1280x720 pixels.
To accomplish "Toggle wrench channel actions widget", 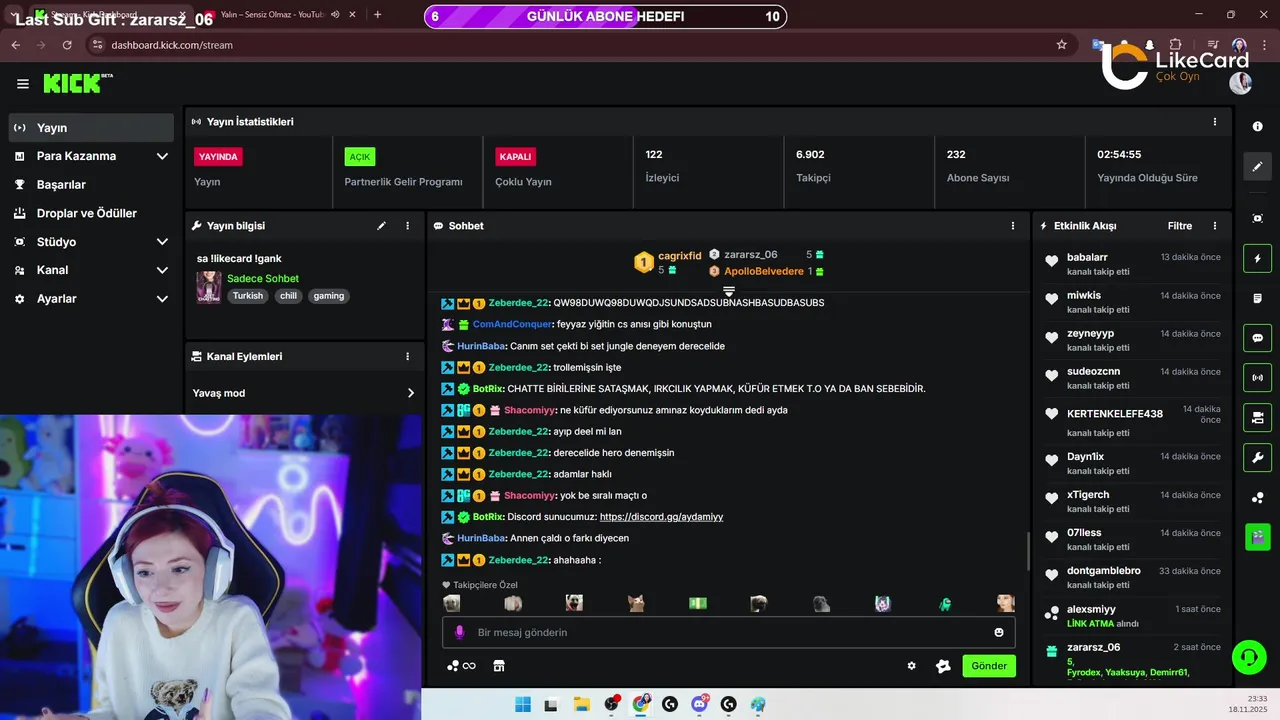I will (1257, 457).
